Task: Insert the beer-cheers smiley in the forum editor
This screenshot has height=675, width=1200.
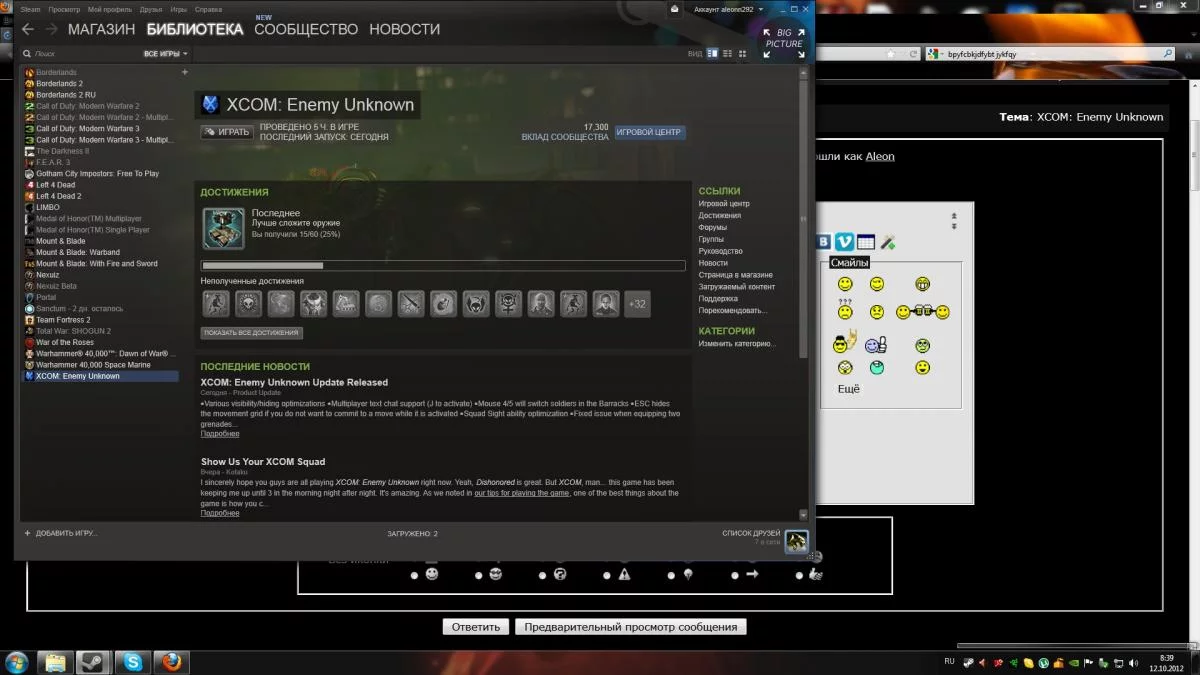Action: click(922, 312)
